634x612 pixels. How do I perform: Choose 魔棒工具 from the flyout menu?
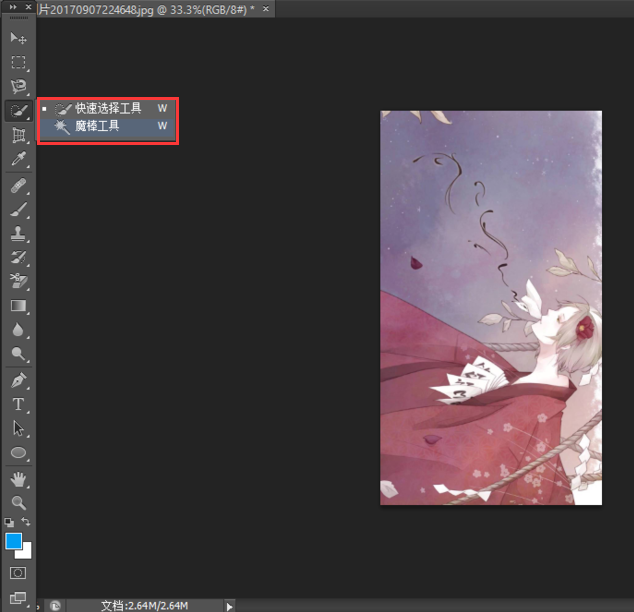click(97, 126)
